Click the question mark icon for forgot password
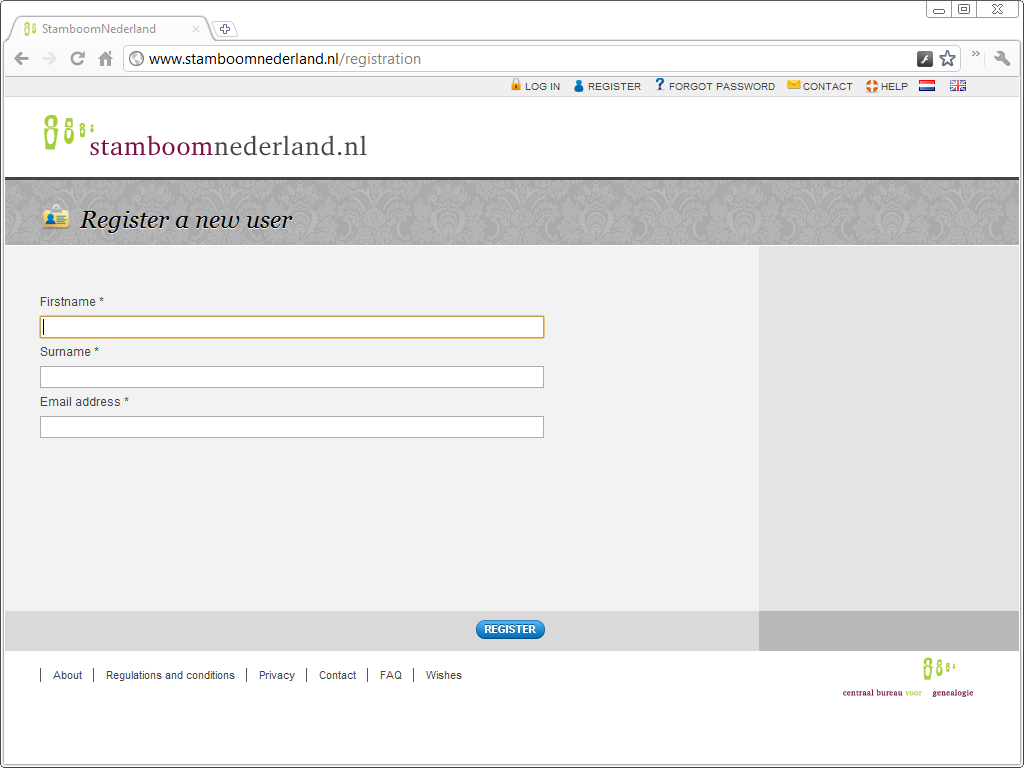 pyautogui.click(x=660, y=85)
